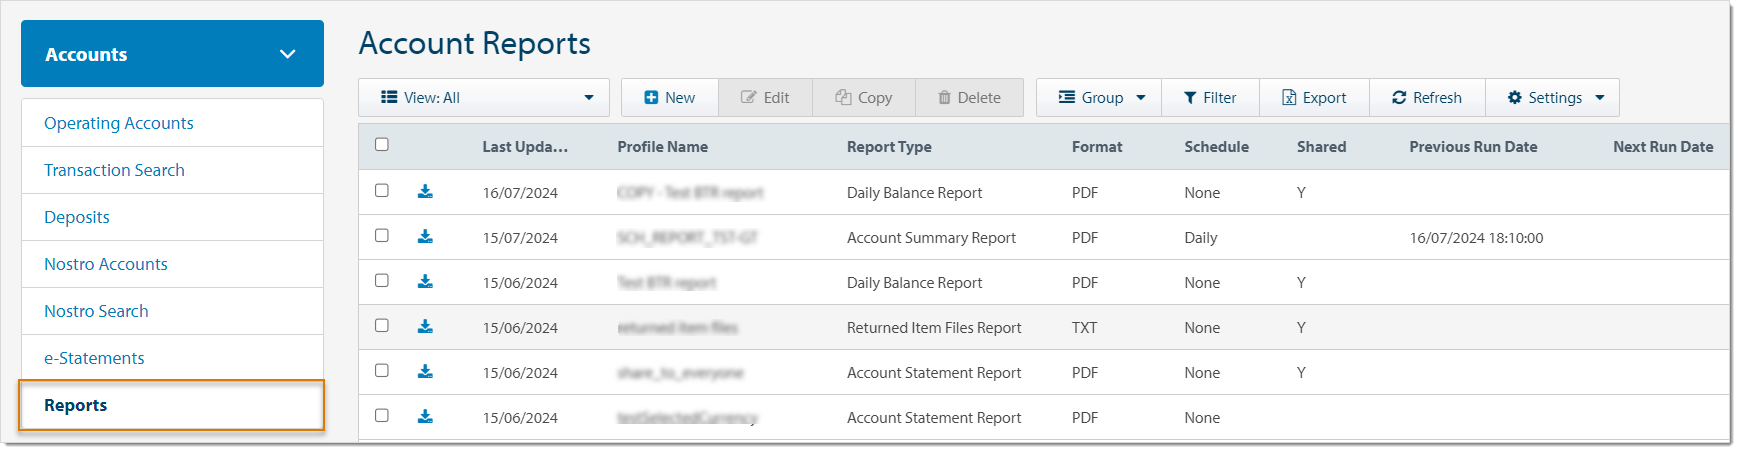Download the Account Summary Report row
1738x451 pixels.
click(x=425, y=237)
